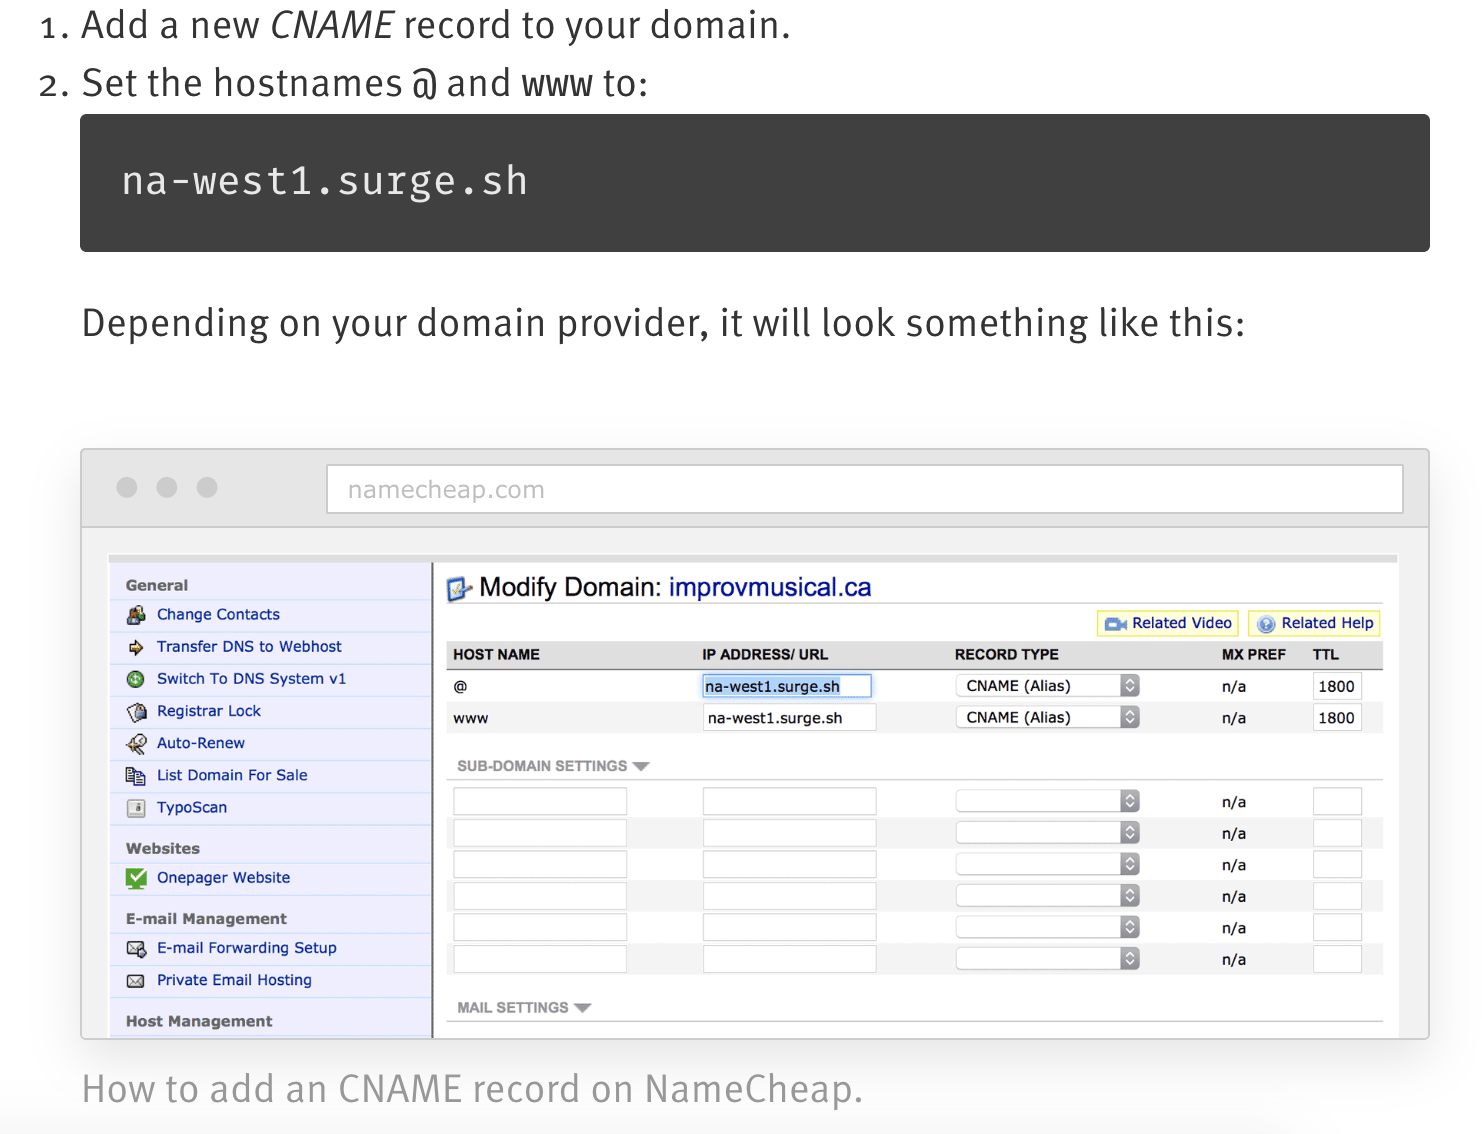Click the Modify Domain edit icon

[x=459, y=589]
